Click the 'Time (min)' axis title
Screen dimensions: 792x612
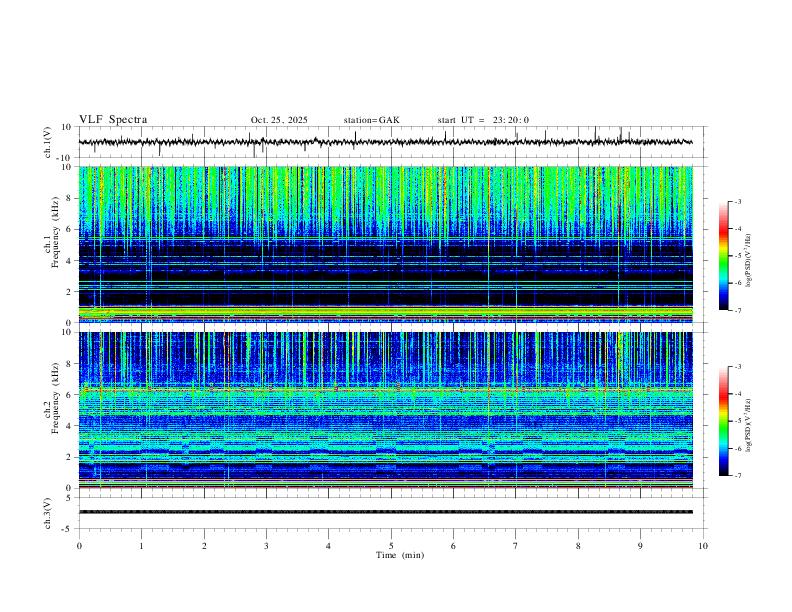tap(400, 555)
